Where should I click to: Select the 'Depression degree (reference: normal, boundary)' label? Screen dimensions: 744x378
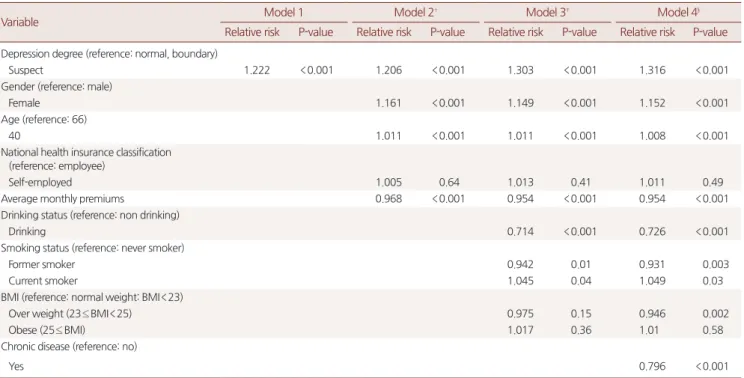(109, 54)
